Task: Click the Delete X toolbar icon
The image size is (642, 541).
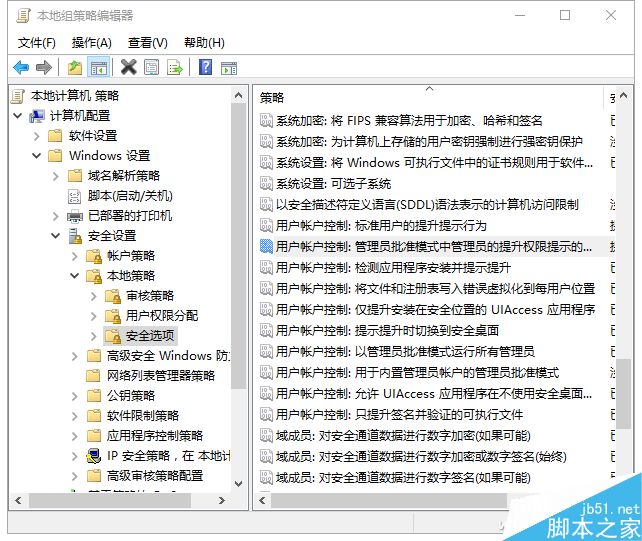Action: tap(128, 68)
